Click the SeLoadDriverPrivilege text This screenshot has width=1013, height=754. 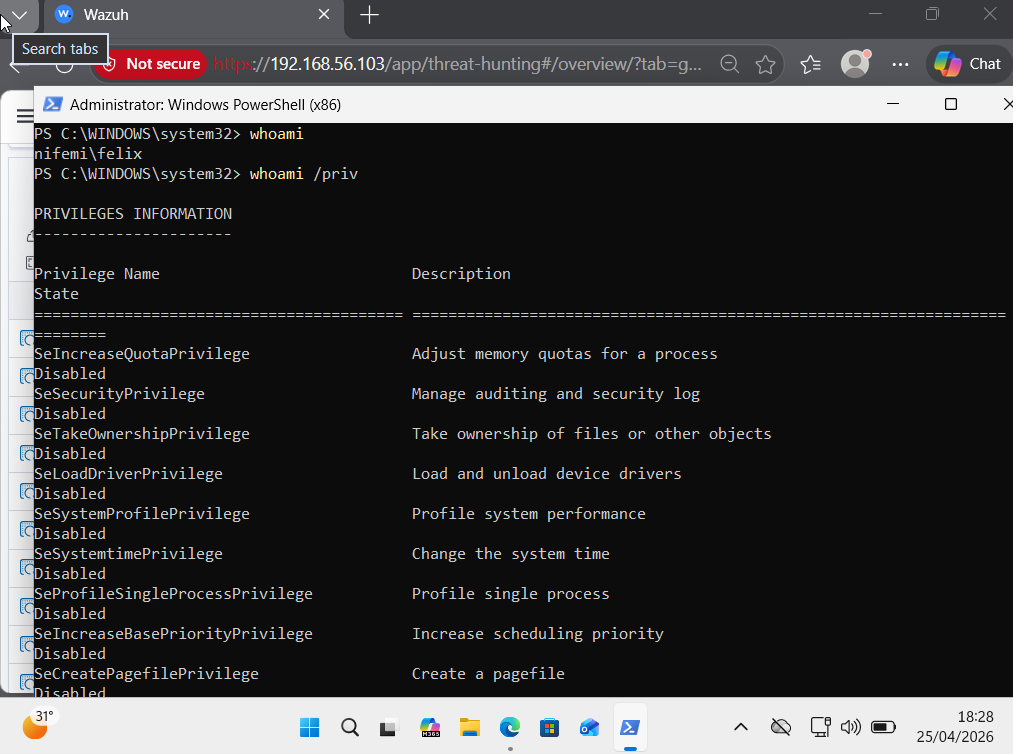pyautogui.click(x=128, y=474)
